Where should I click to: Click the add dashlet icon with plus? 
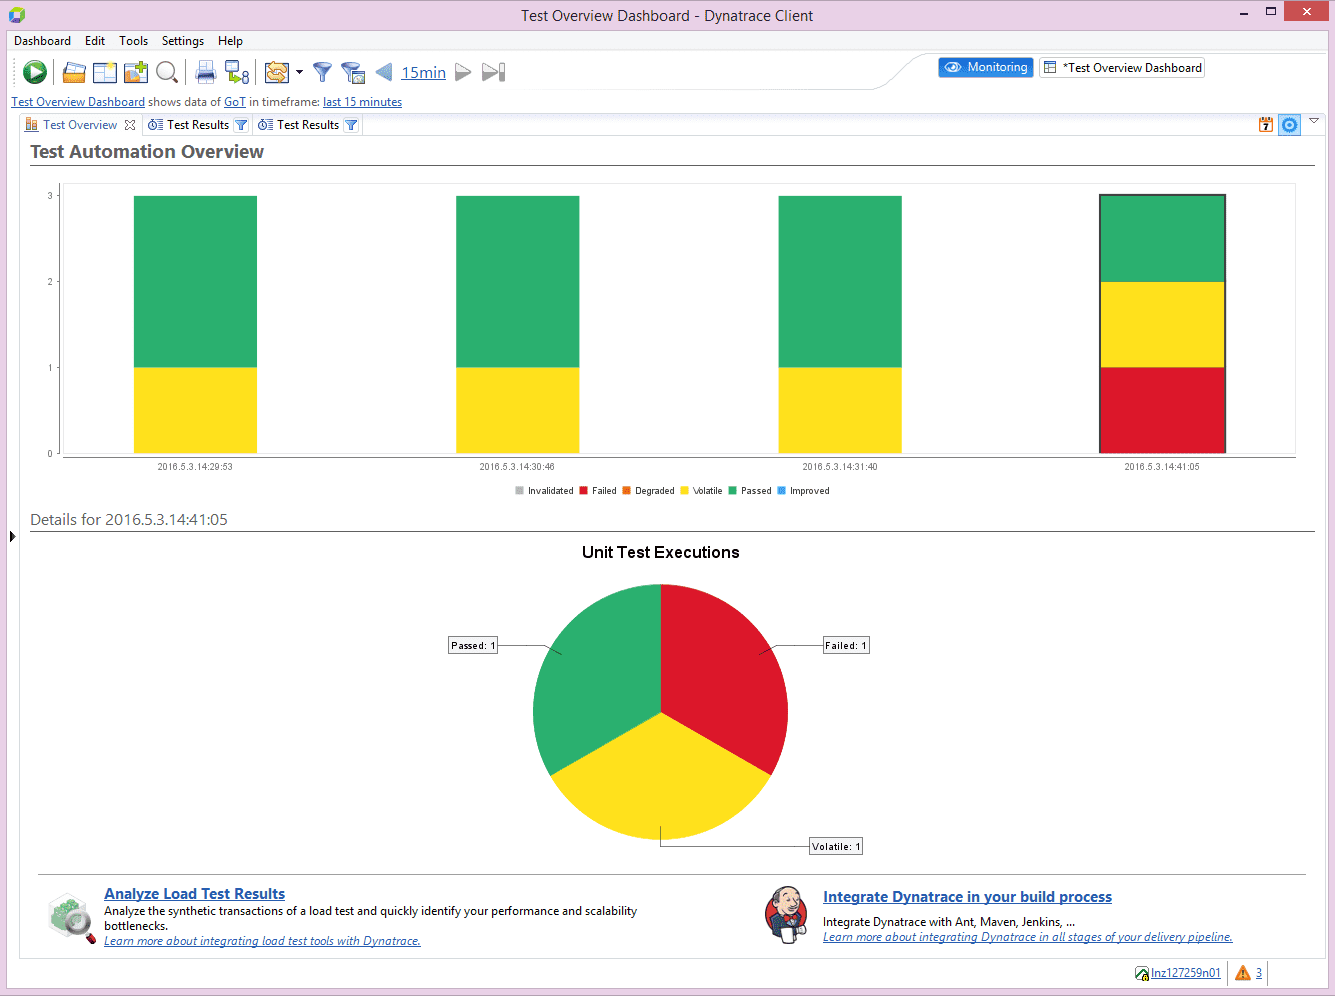click(136, 72)
